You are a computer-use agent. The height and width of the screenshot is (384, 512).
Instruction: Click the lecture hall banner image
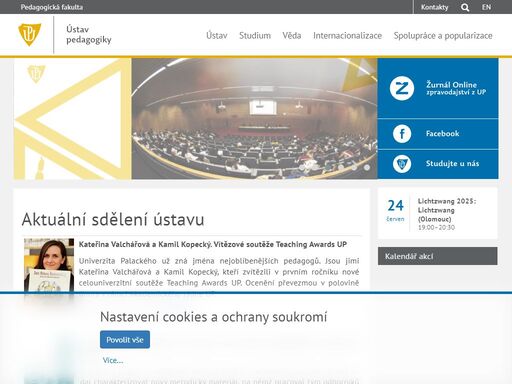click(x=254, y=119)
